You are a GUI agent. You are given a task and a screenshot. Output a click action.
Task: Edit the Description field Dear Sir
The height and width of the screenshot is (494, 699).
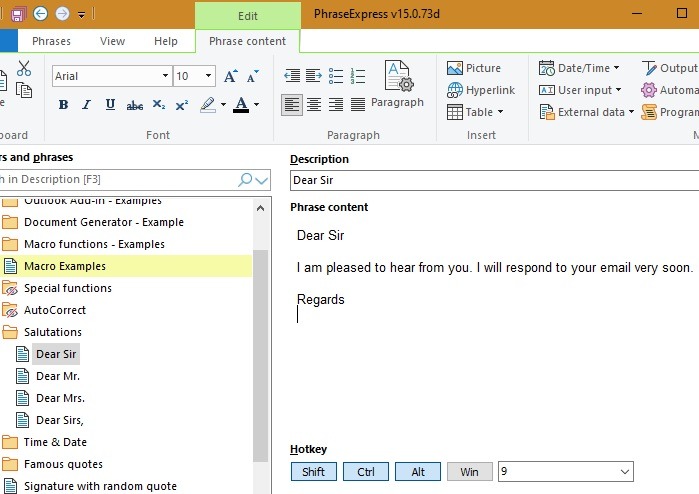[494, 180]
